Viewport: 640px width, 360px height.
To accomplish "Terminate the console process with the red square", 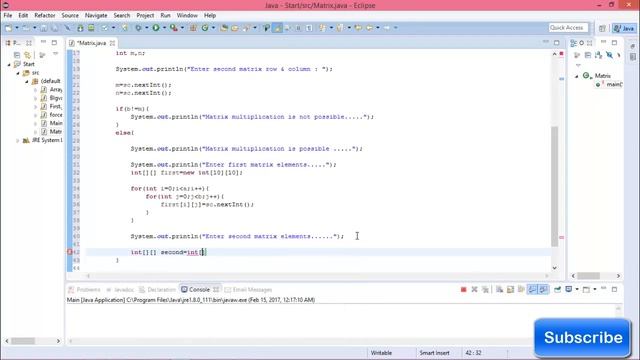I will pyautogui.click(x=463, y=289).
